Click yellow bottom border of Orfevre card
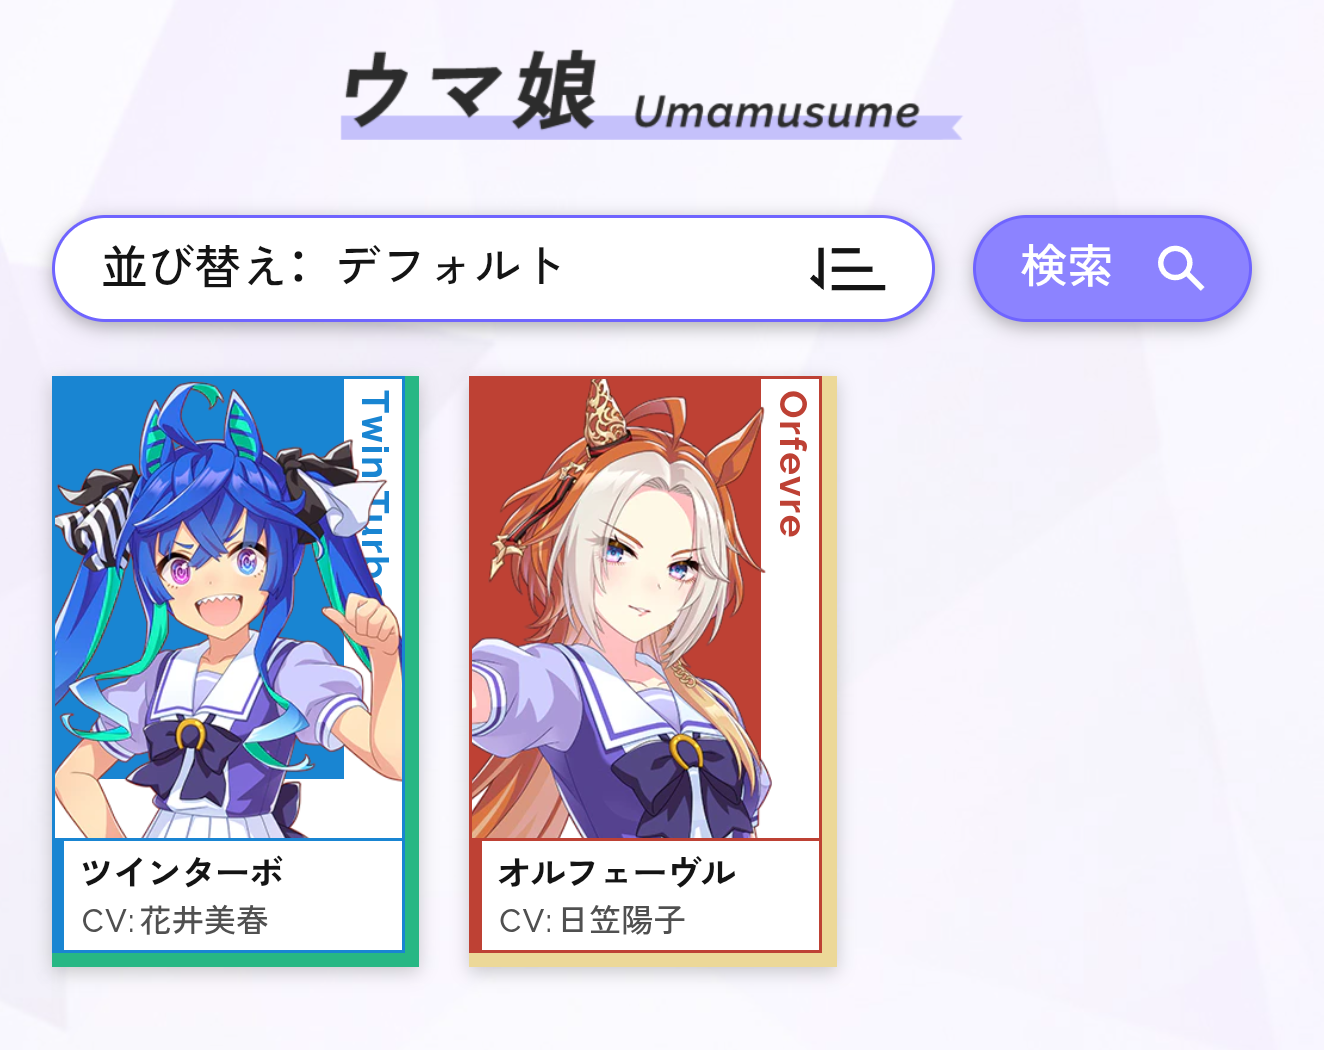Image resolution: width=1324 pixels, height=1050 pixels. click(x=652, y=960)
